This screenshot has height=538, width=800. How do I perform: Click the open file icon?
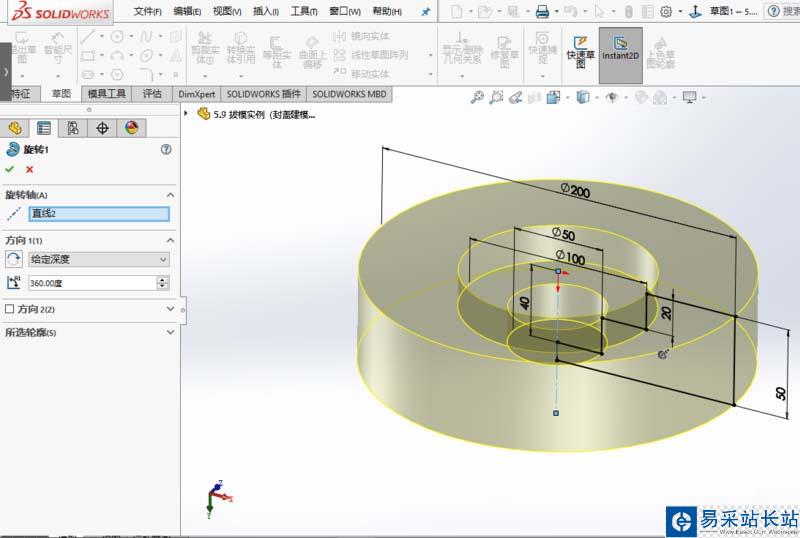click(x=485, y=11)
